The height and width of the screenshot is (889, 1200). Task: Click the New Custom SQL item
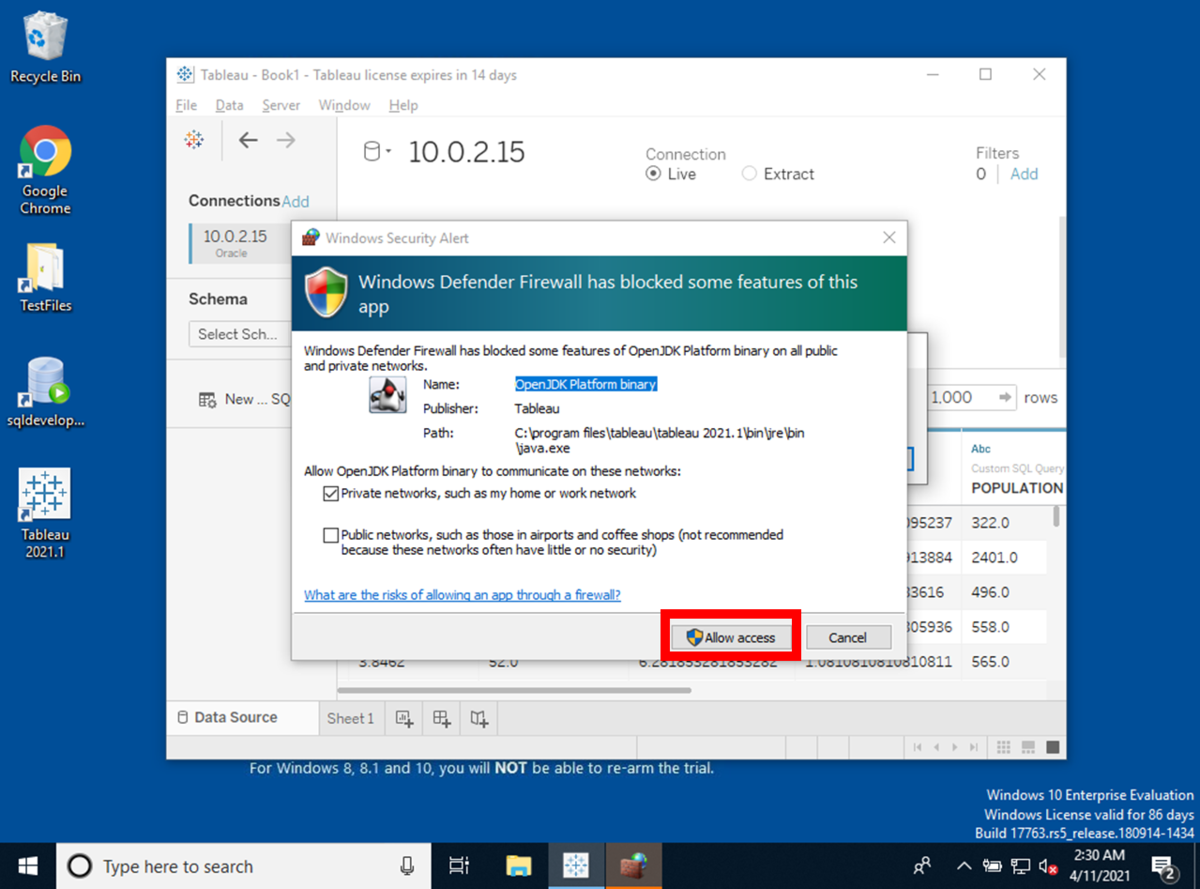(245, 399)
